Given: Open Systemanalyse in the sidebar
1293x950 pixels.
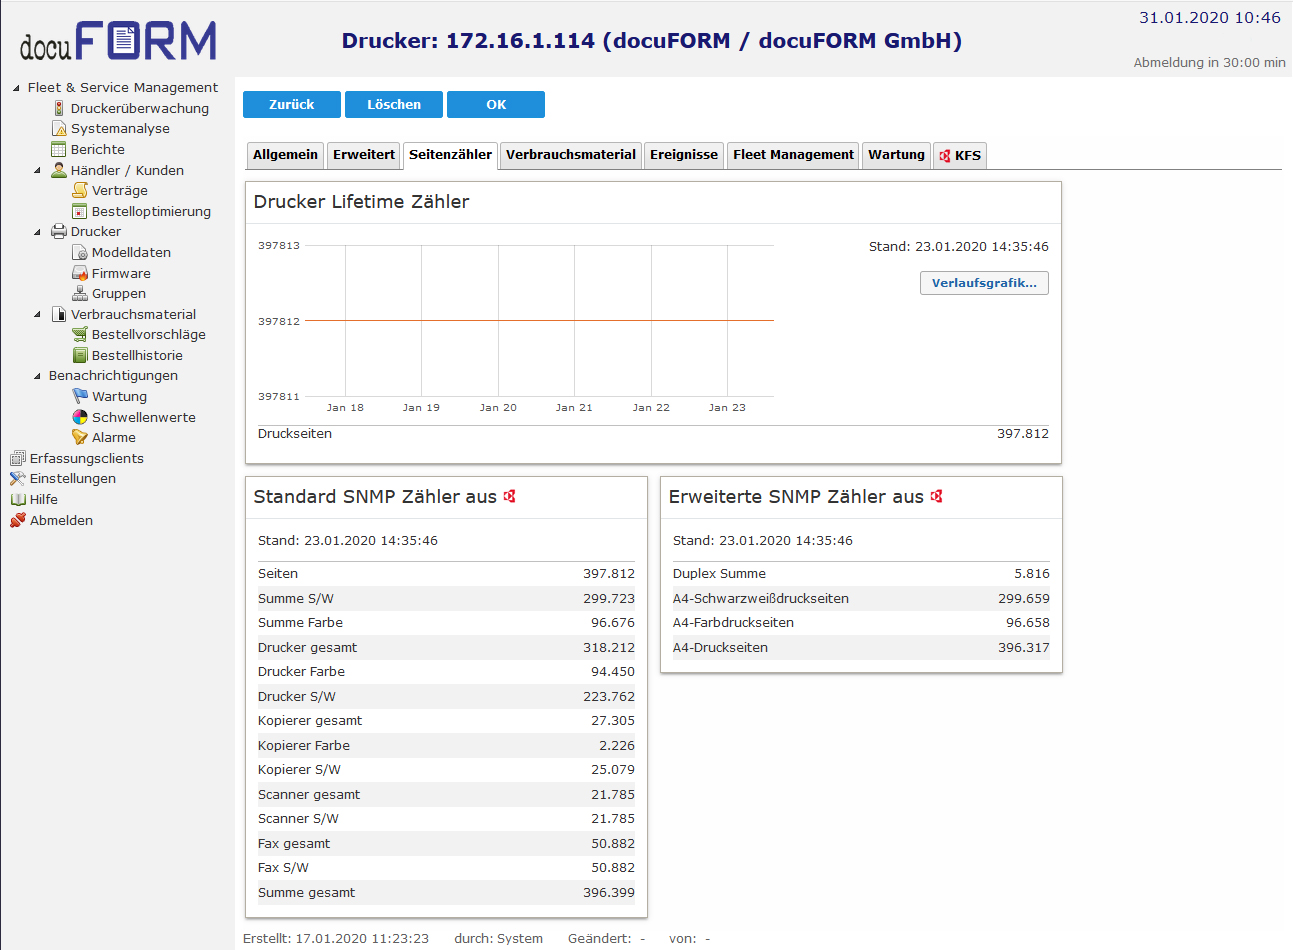Looking at the screenshot, I should 120,129.
